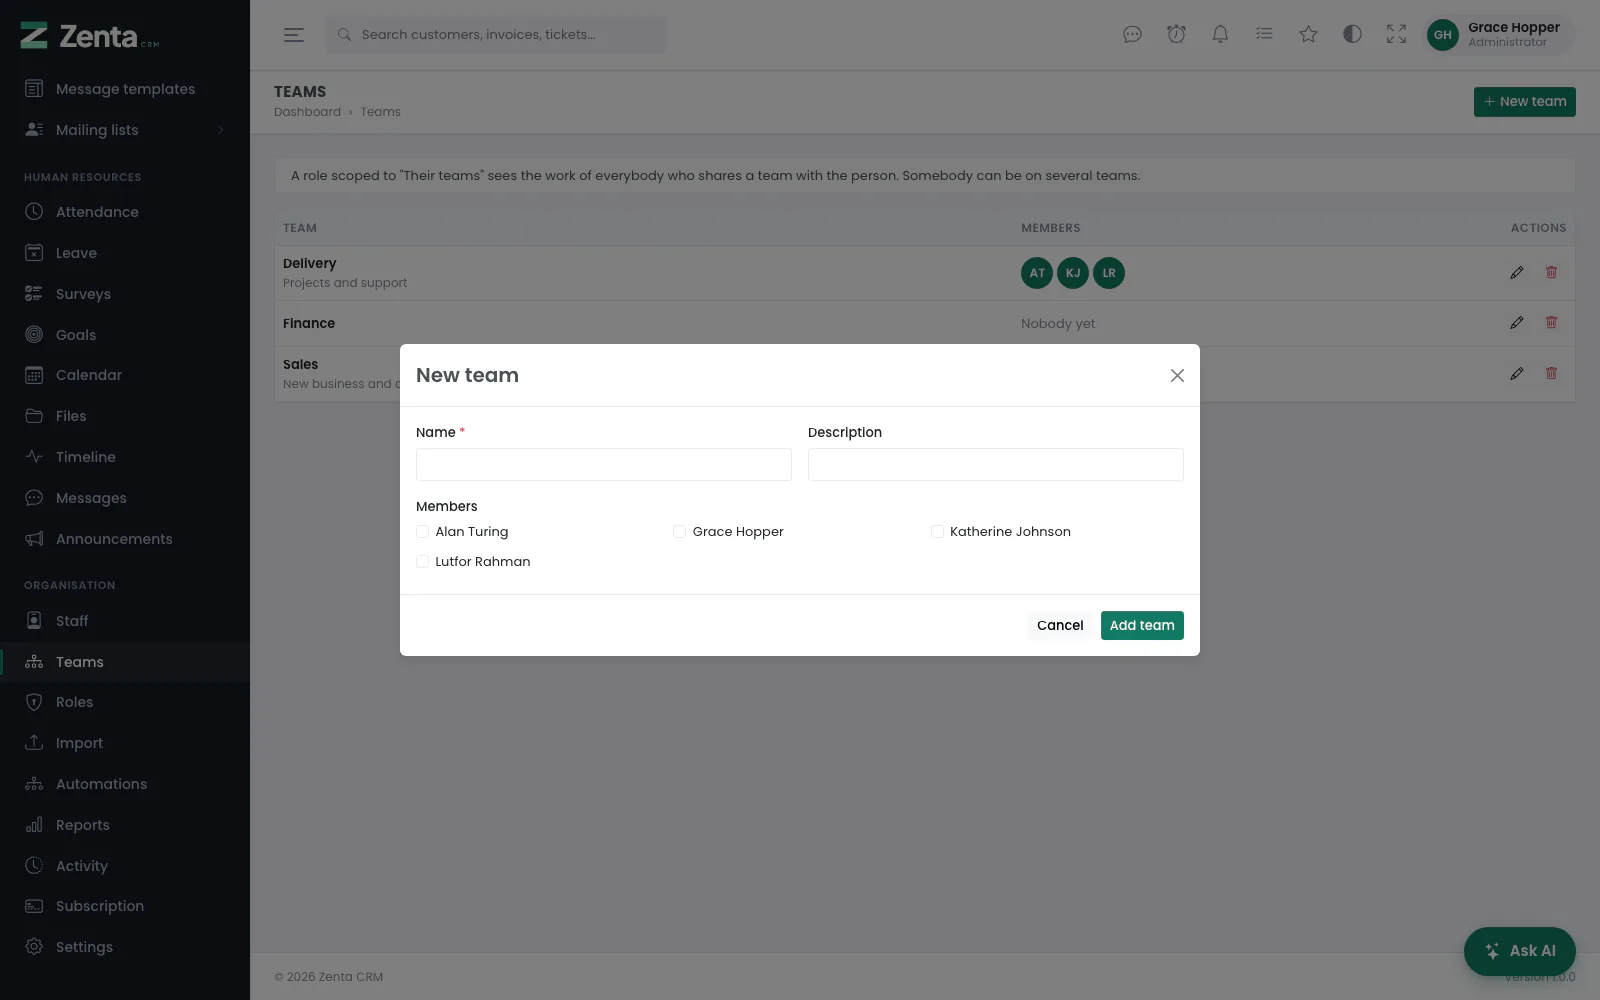Open Staff in the sidebar
This screenshot has width=1600, height=1000.
(125, 621)
